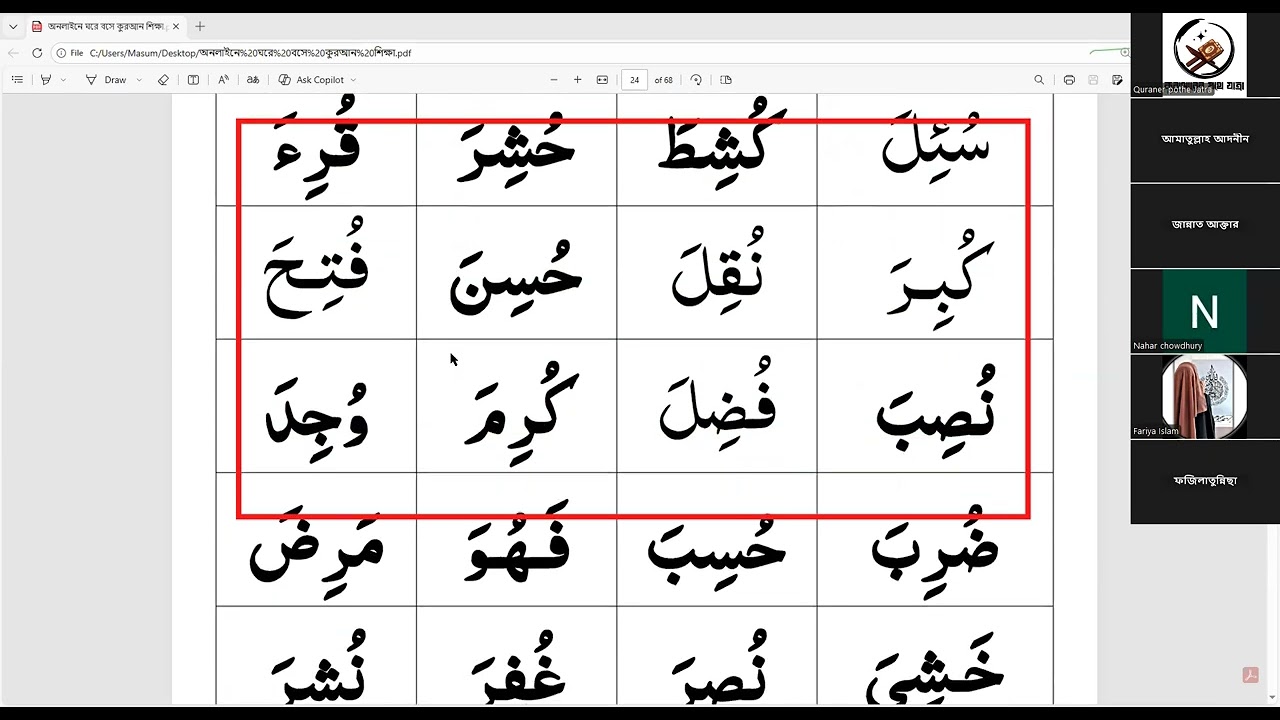Select Quraner pothe Jatra participant tile
Image resolution: width=1280 pixels, height=720 pixels.
pyautogui.click(x=1204, y=54)
